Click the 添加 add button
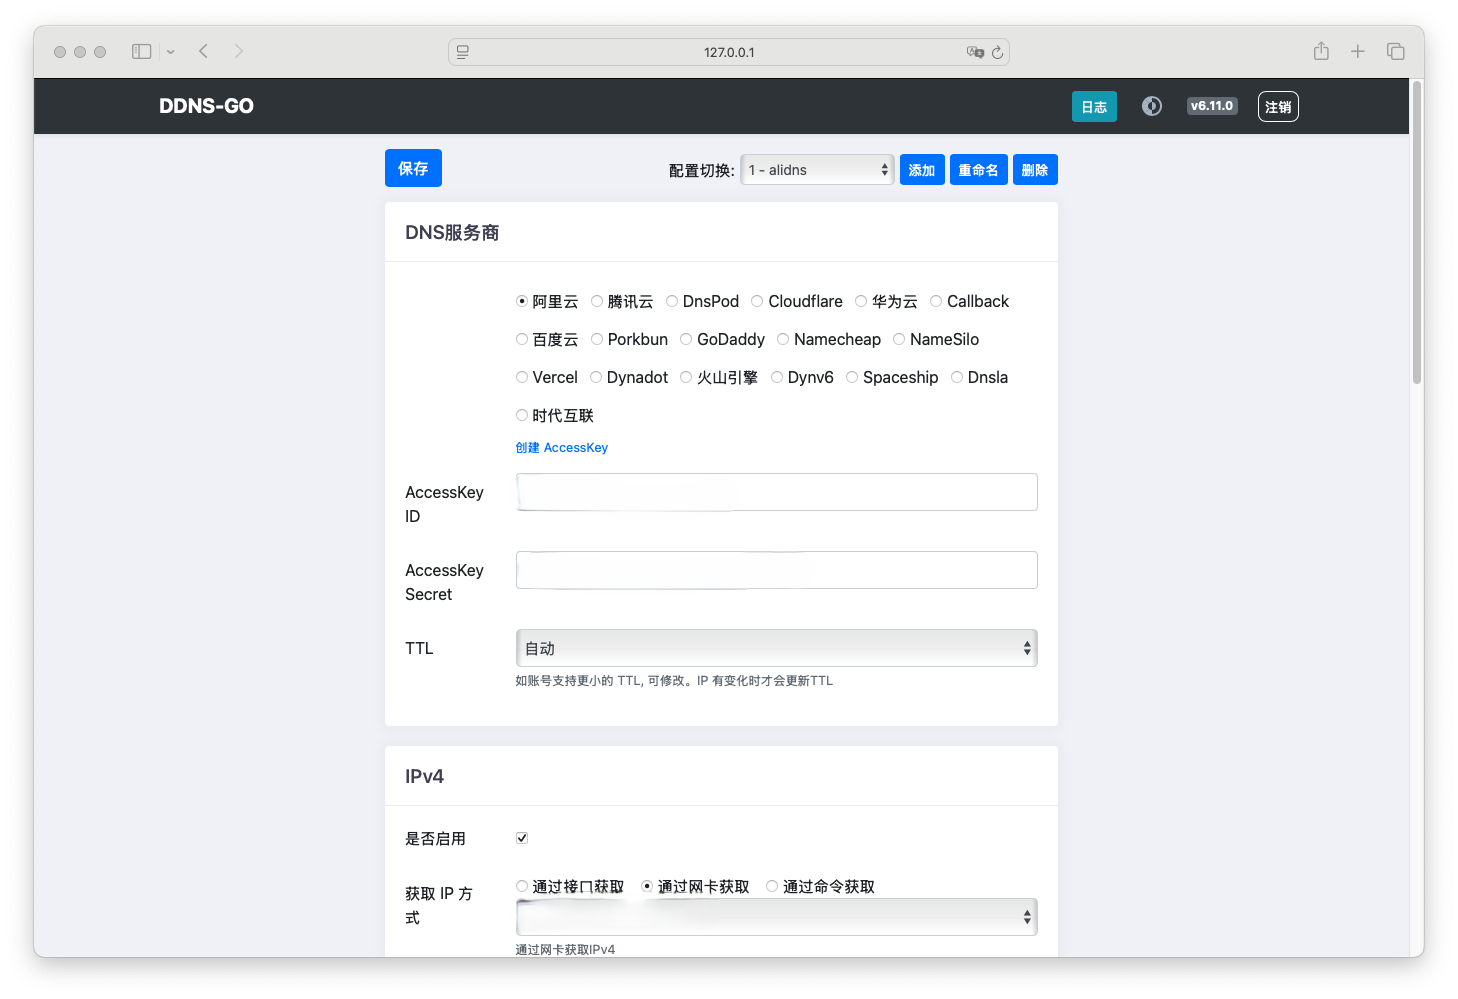The height and width of the screenshot is (999, 1458). (x=922, y=170)
